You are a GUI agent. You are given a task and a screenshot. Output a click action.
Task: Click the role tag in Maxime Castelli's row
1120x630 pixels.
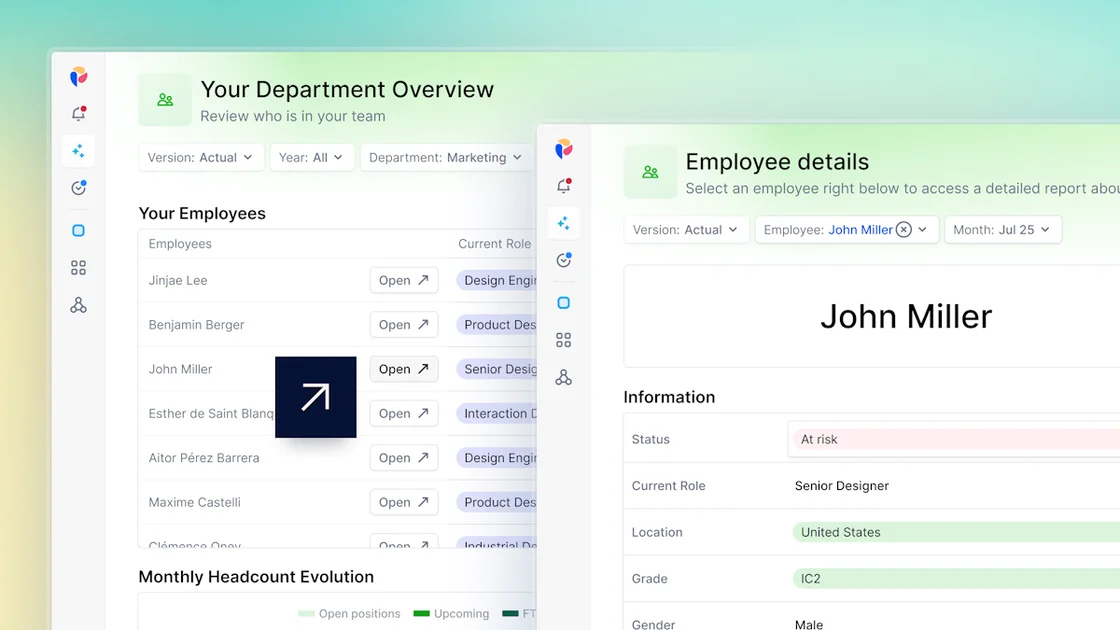click(x=497, y=501)
